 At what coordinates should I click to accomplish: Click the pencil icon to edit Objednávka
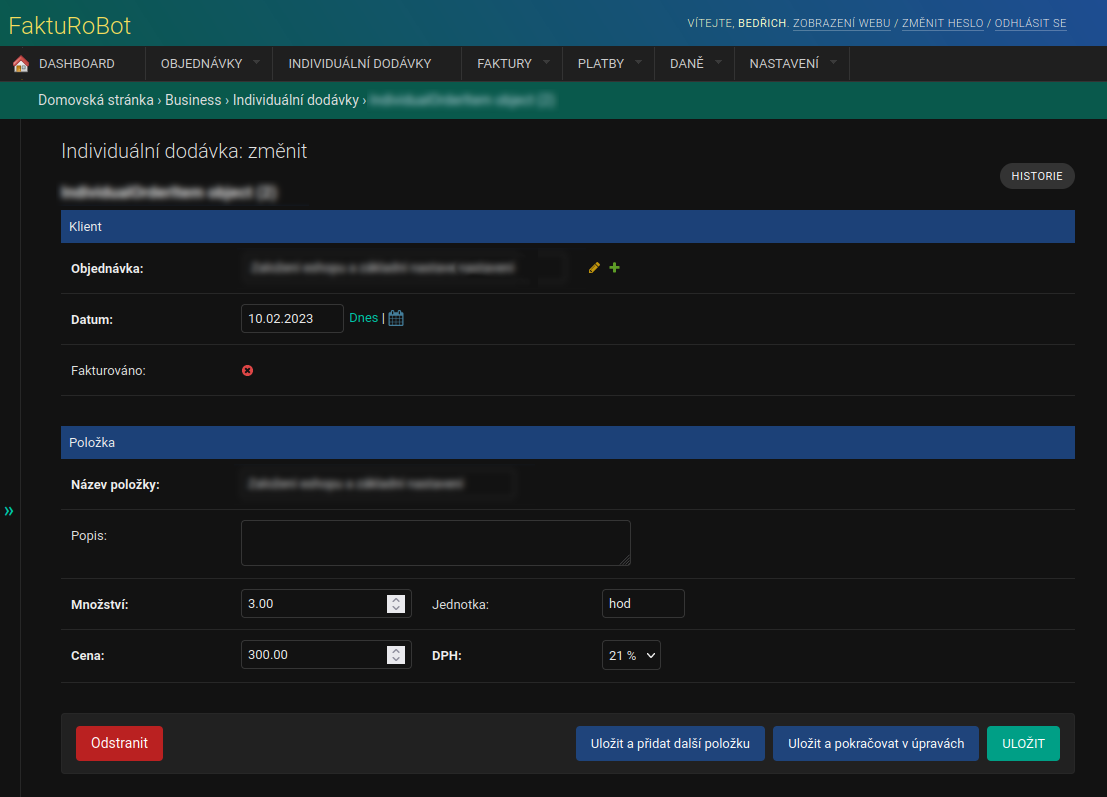pos(595,268)
